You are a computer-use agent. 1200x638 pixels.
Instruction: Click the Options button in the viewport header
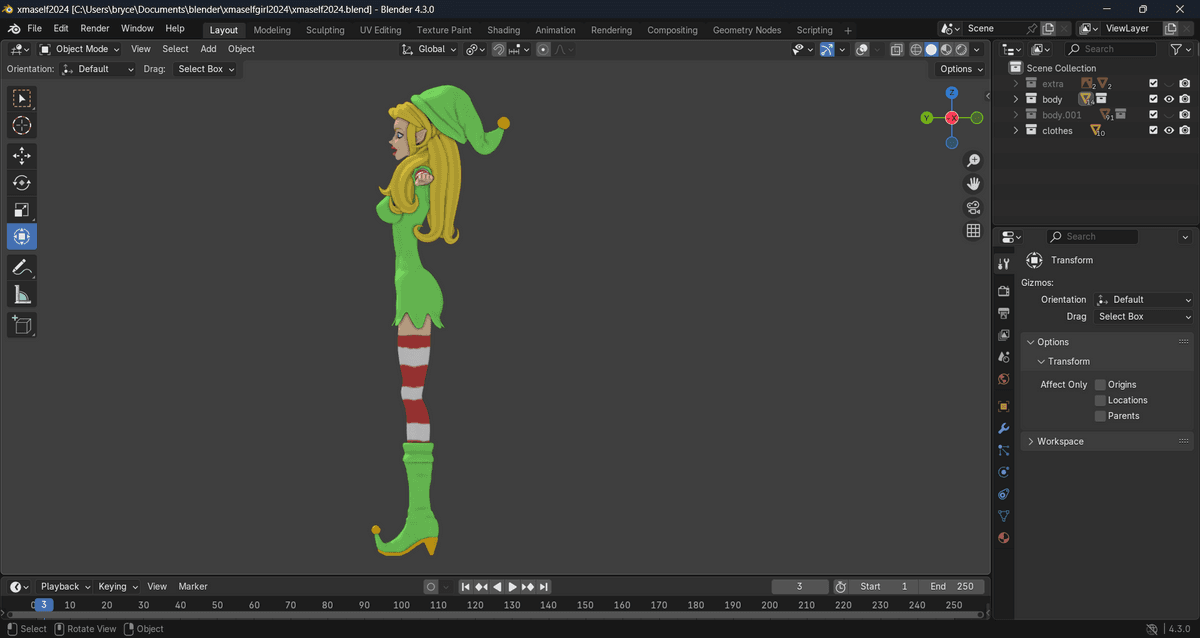[961, 69]
